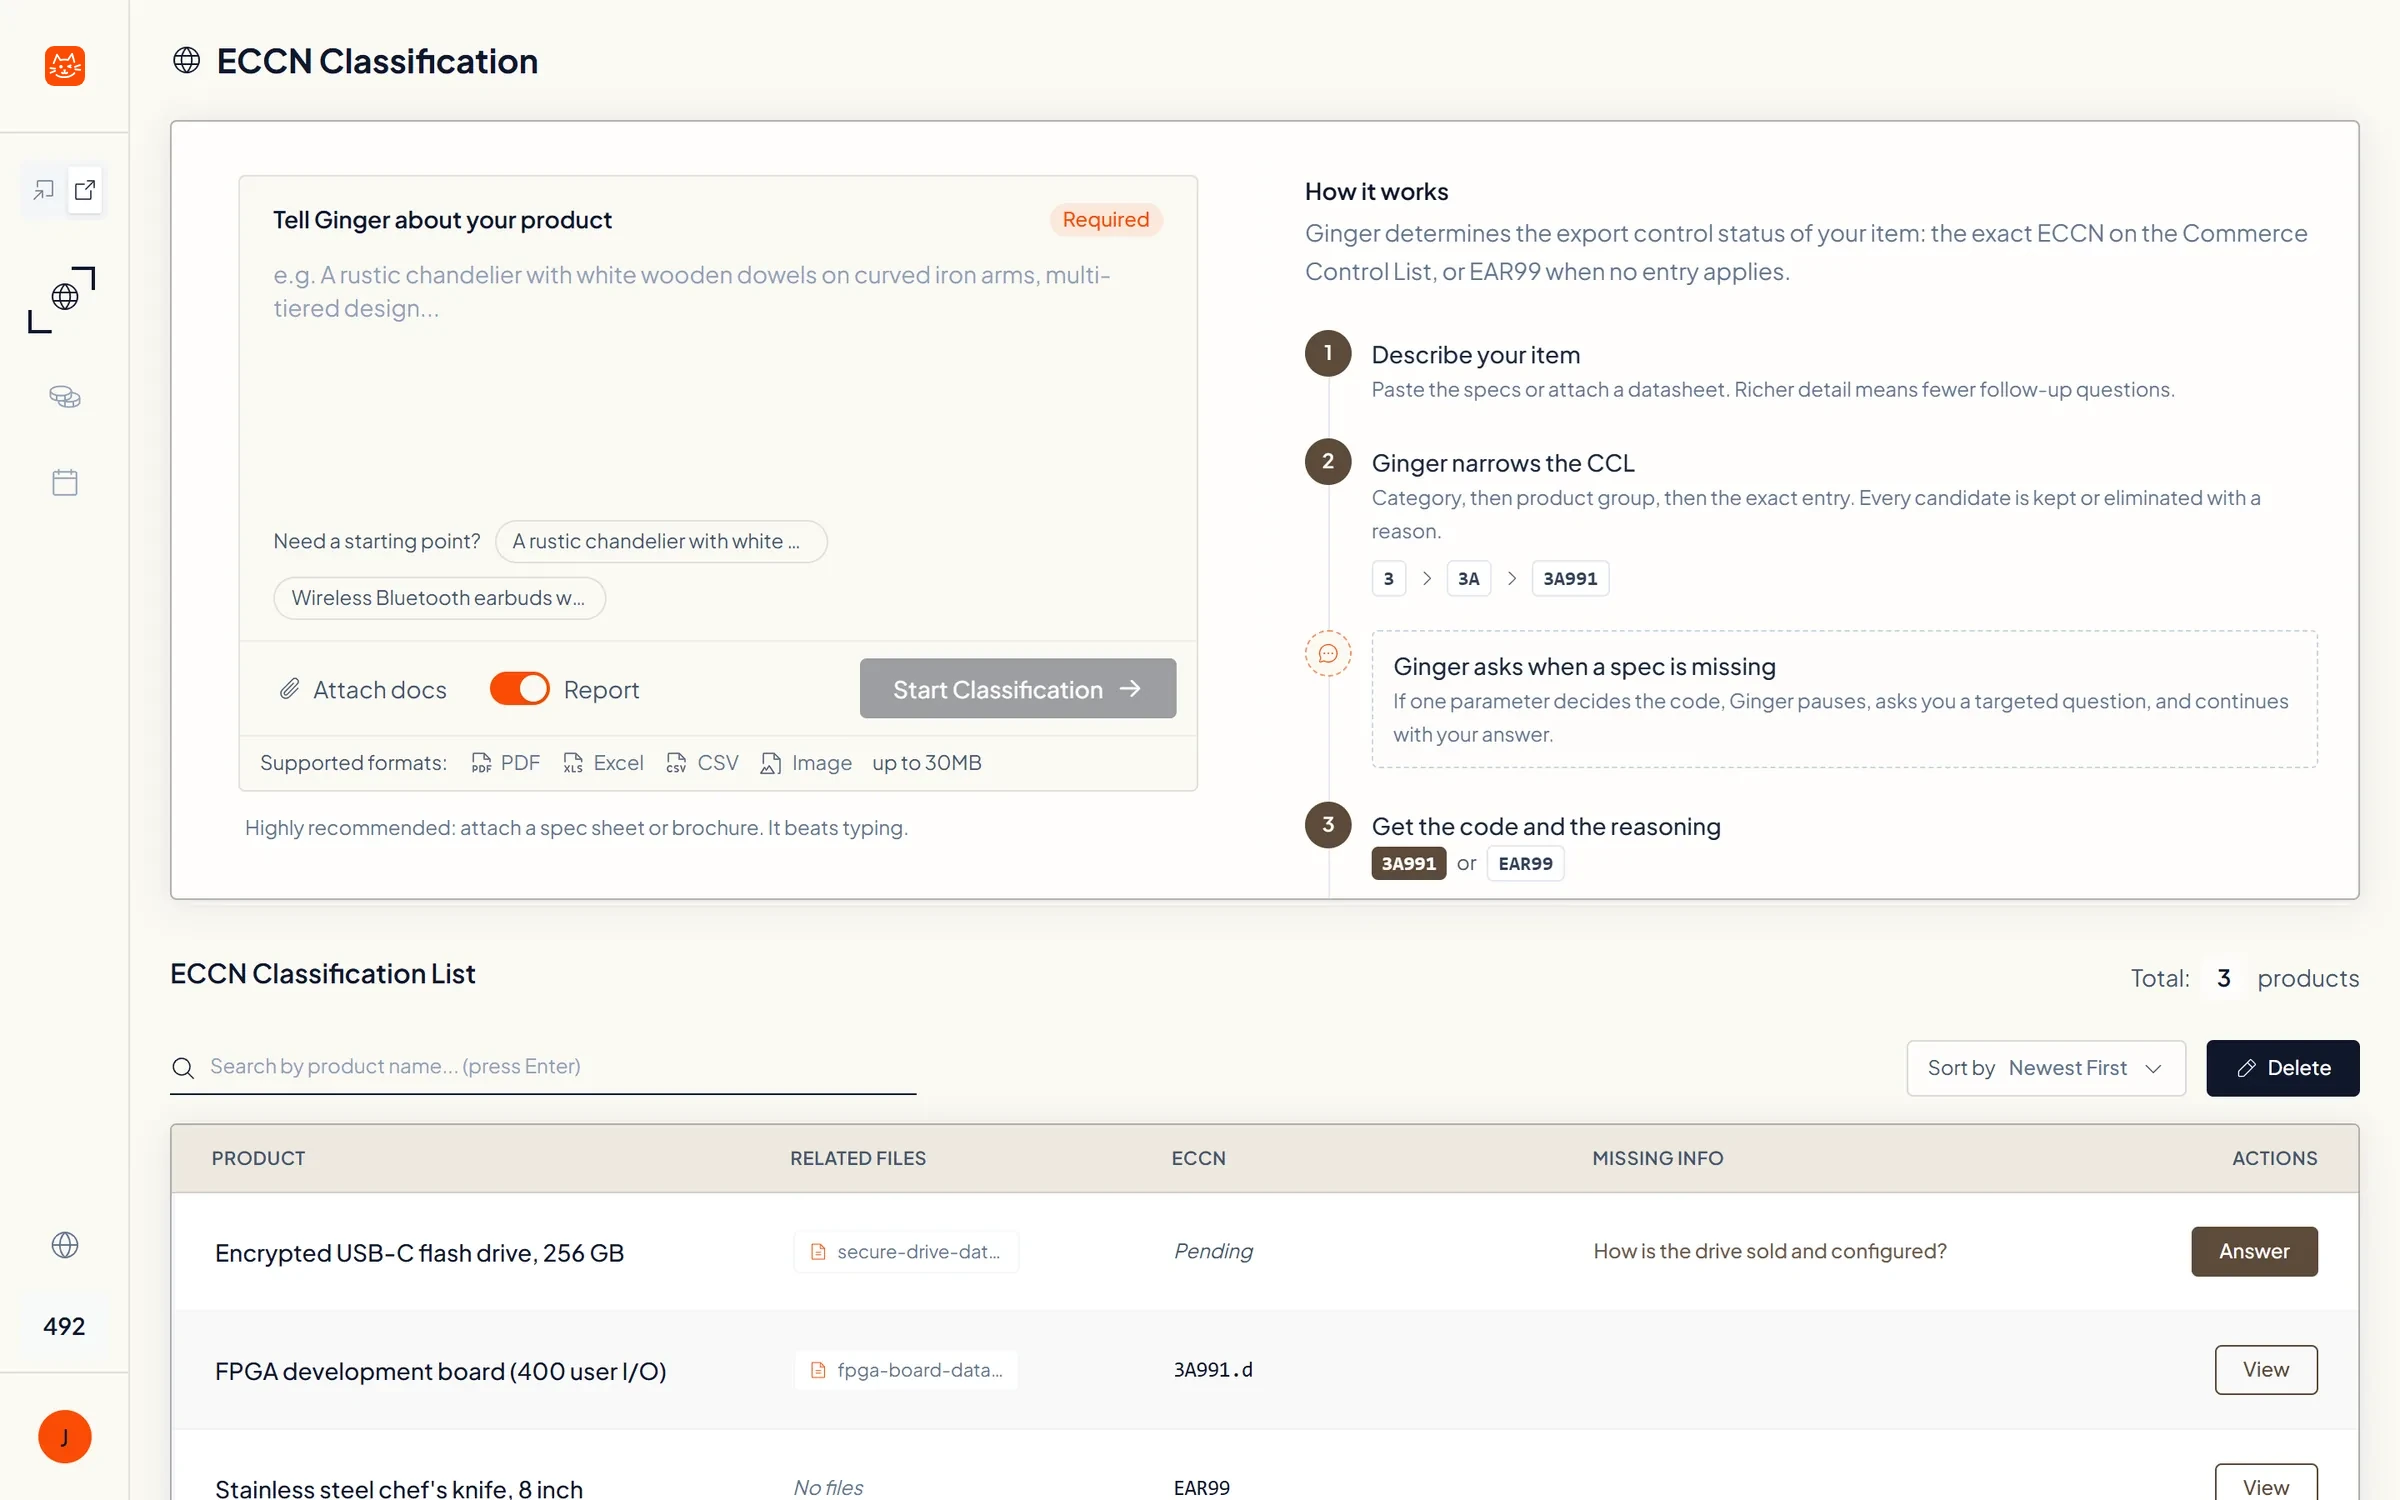Click the 492 credits counter

click(x=64, y=1326)
